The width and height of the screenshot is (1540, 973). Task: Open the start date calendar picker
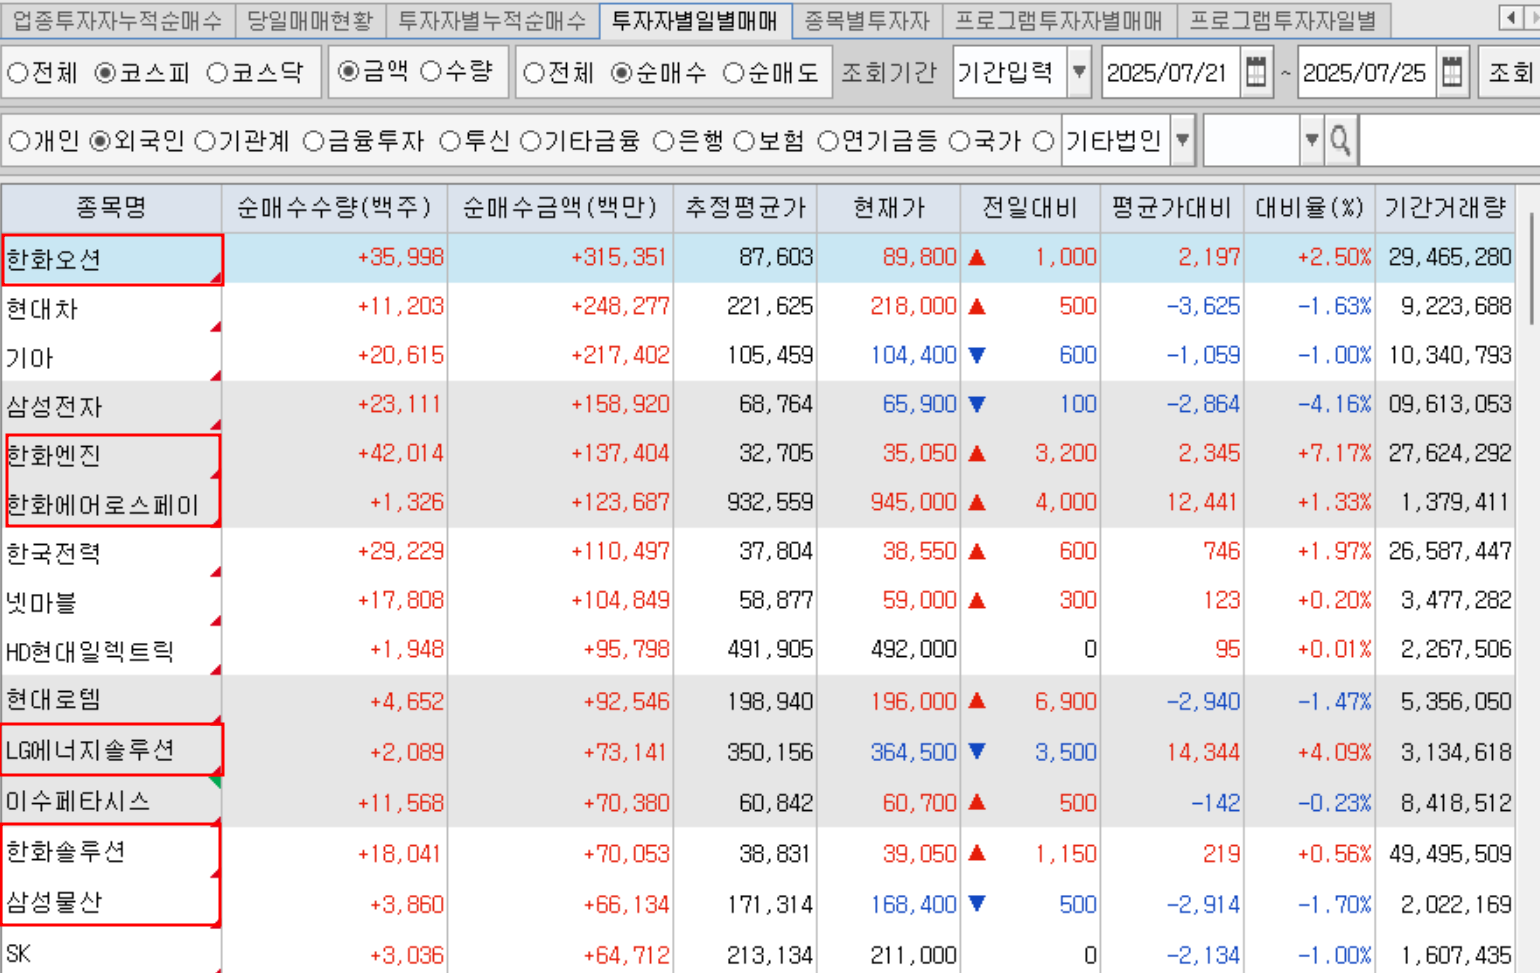pos(1256,72)
